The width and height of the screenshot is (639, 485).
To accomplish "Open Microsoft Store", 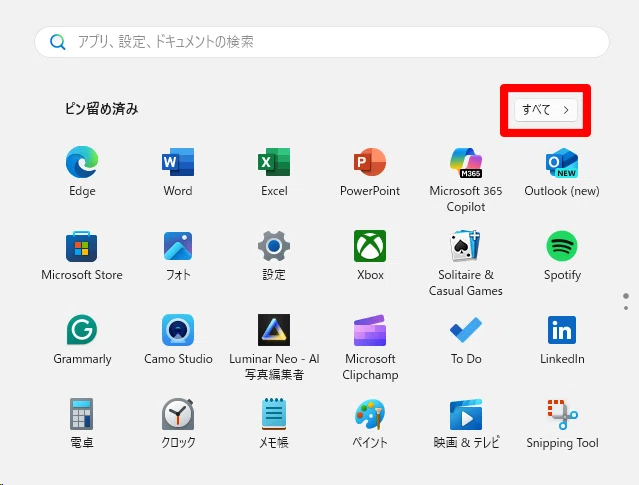I will pos(82,246).
